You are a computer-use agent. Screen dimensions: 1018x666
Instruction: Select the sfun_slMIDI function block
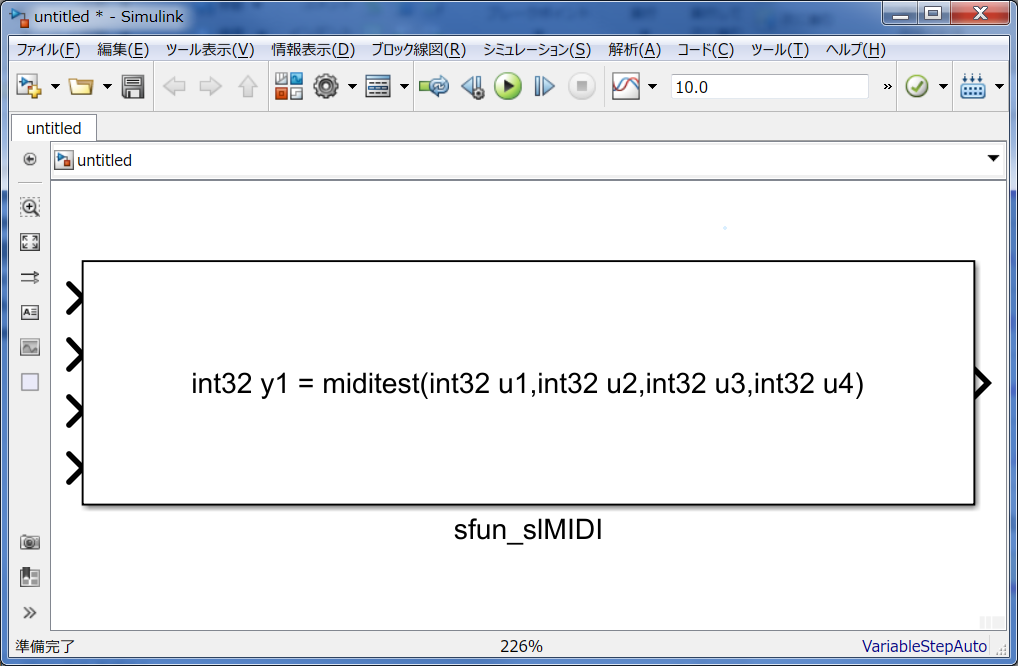pos(528,382)
